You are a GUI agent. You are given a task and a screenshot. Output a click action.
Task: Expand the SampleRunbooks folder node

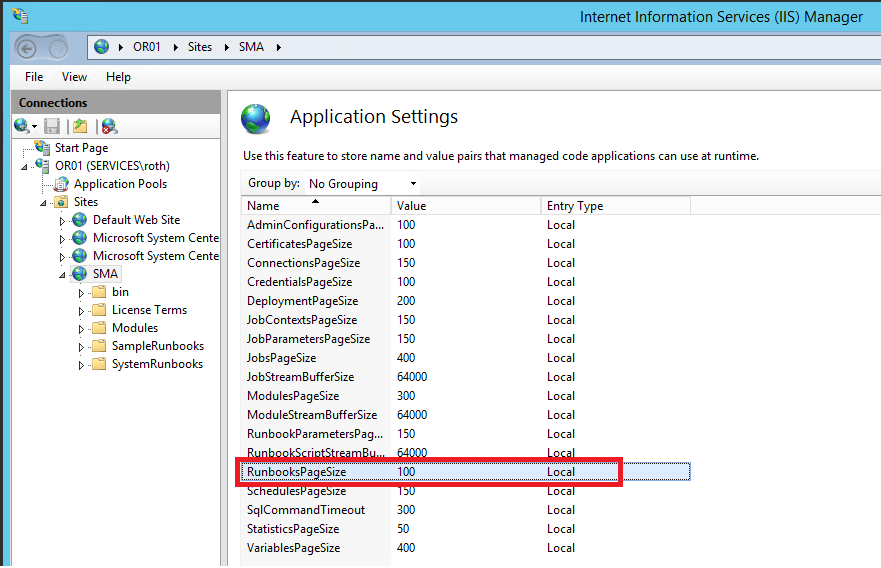81,347
